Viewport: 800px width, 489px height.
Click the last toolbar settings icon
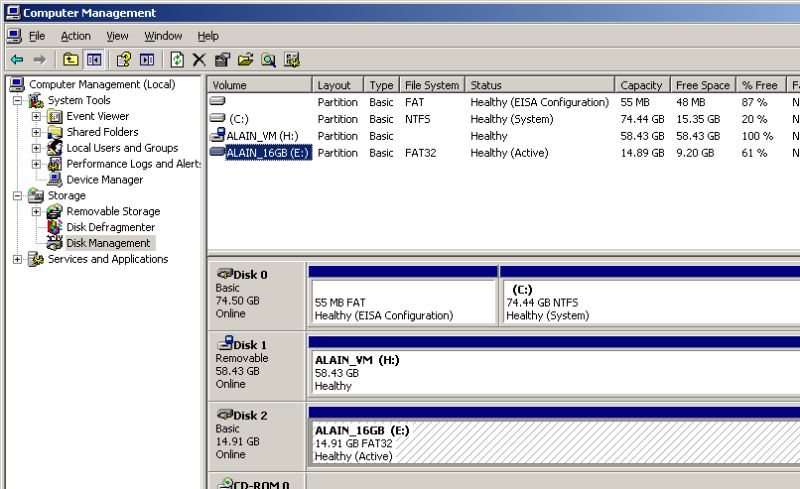(x=292, y=60)
